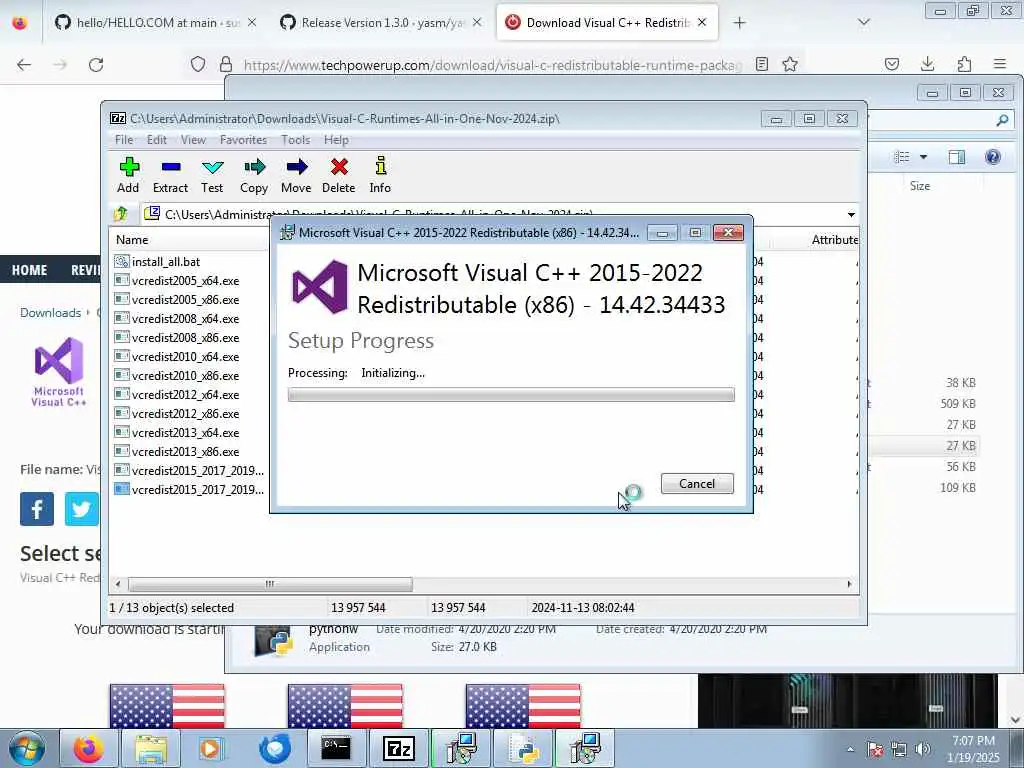Screen dimensions: 1024x768
Task: Select vcredist2012_x64.exe in the list
Action: 185,394
